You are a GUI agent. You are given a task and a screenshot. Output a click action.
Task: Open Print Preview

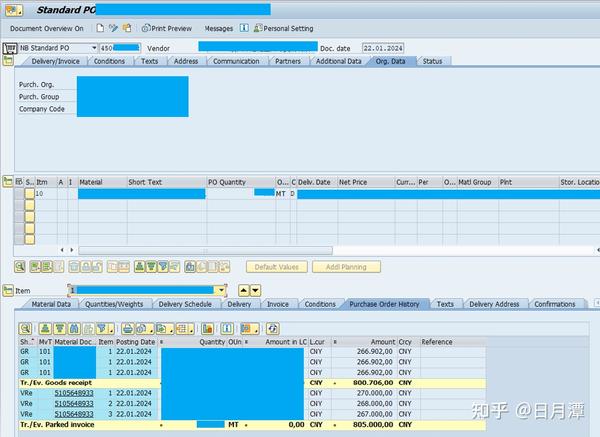(167, 28)
